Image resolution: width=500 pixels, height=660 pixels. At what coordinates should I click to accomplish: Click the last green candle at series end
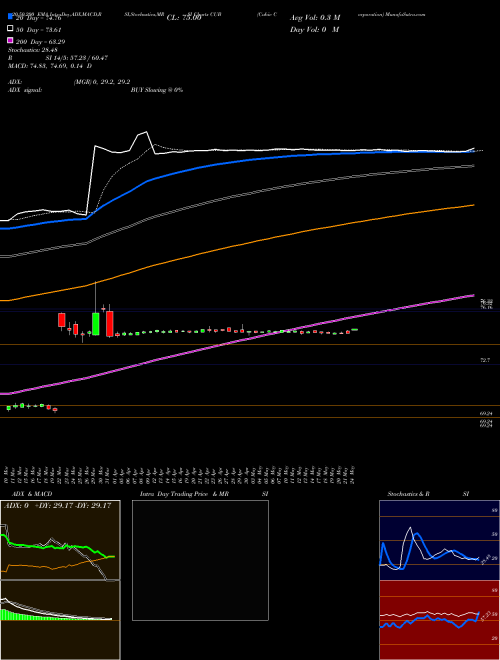click(x=354, y=330)
